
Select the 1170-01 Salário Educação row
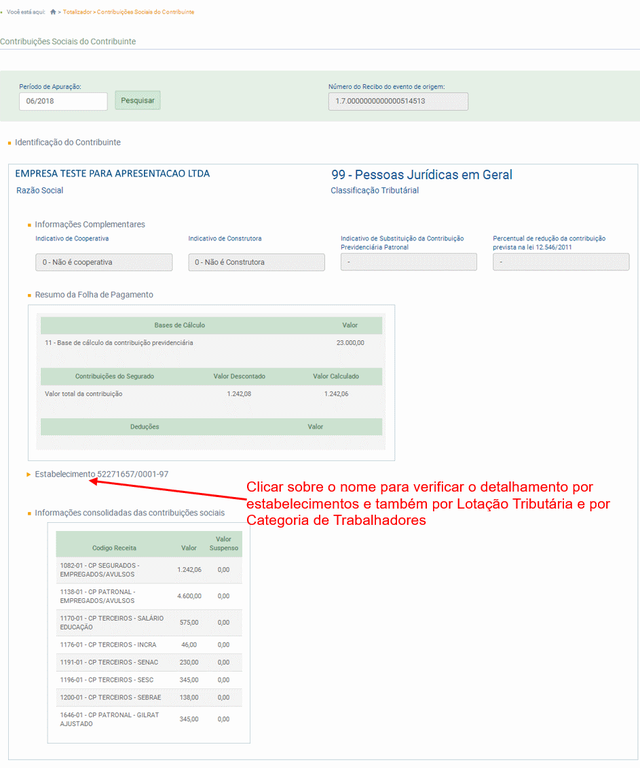147,623
